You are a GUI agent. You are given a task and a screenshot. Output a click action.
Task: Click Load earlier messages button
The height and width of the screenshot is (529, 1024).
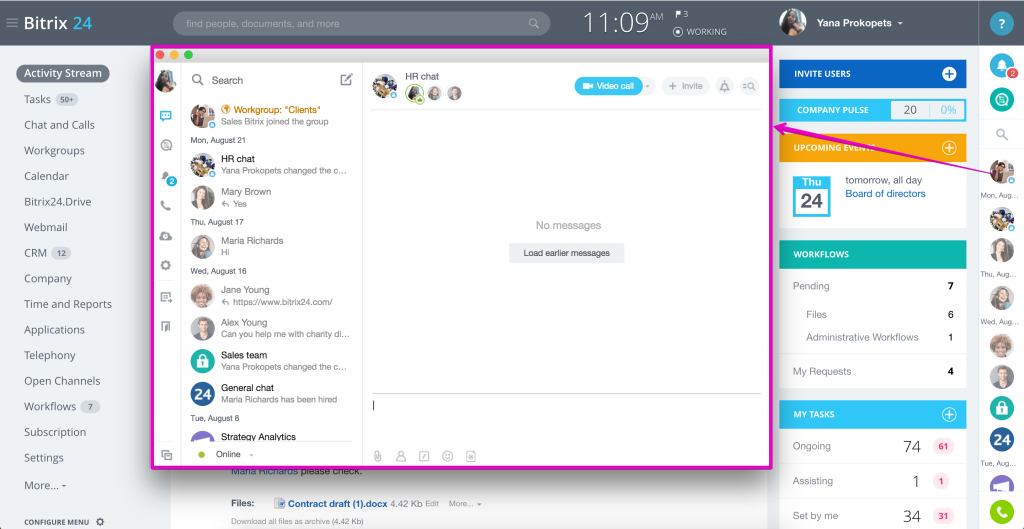point(566,253)
